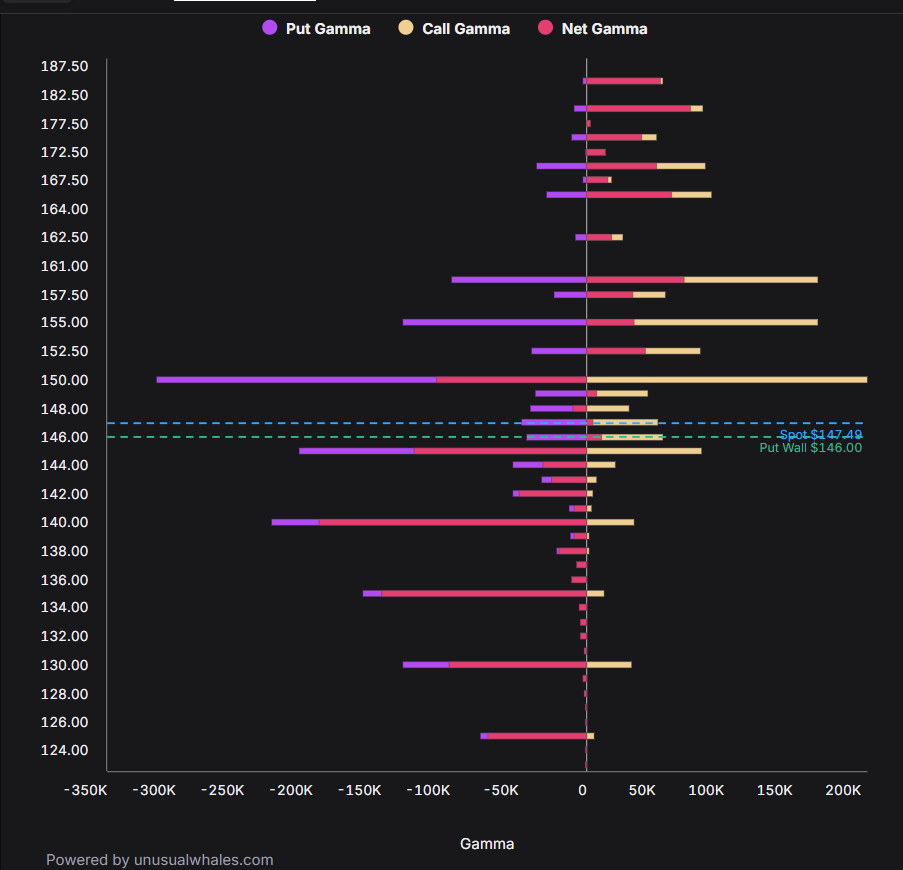Click the 146.00 strike label
This screenshot has width=903, height=870.
[64, 437]
